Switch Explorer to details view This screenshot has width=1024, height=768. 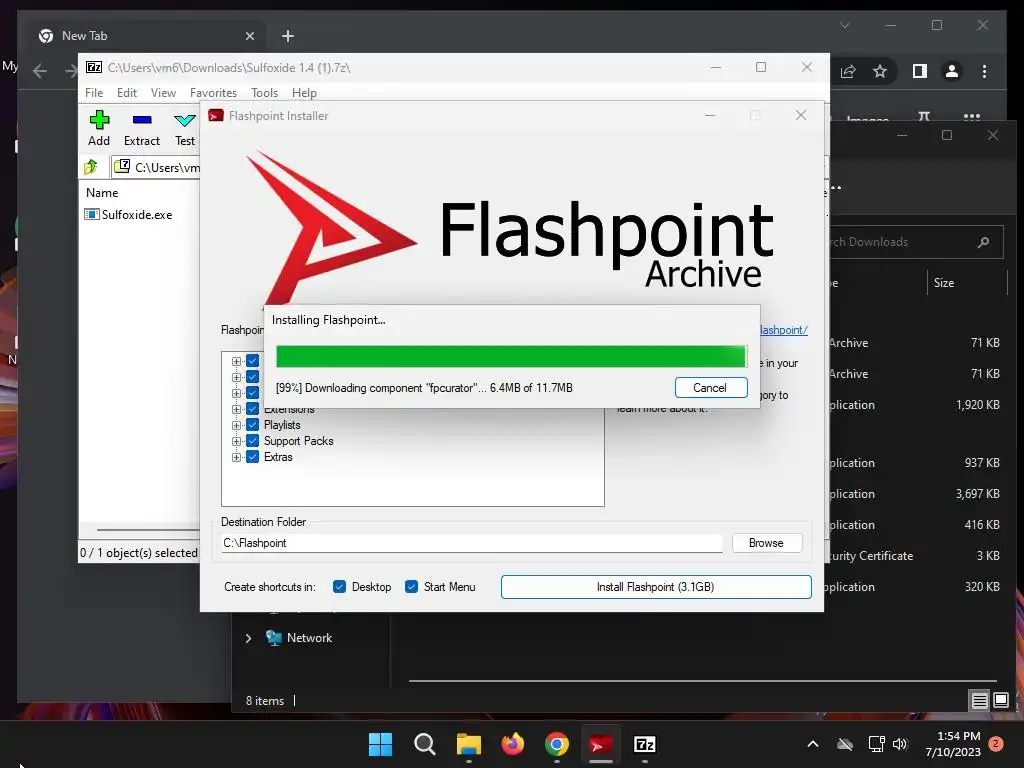pos(980,701)
